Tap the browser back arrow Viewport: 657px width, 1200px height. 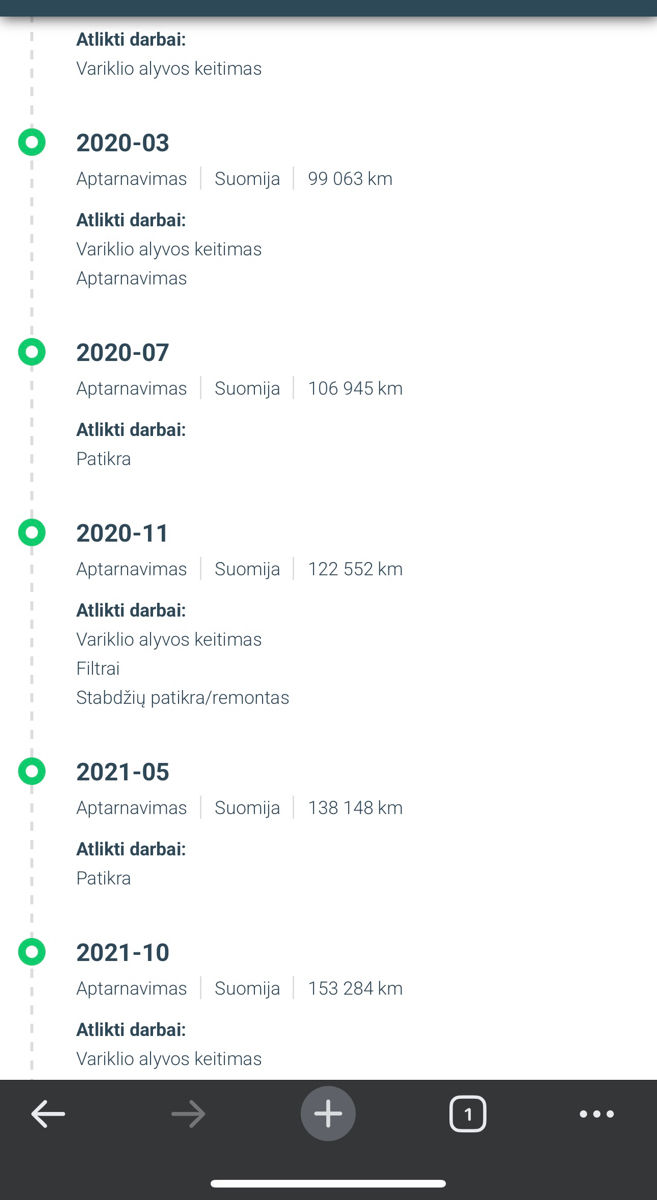tap(48, 1114)
